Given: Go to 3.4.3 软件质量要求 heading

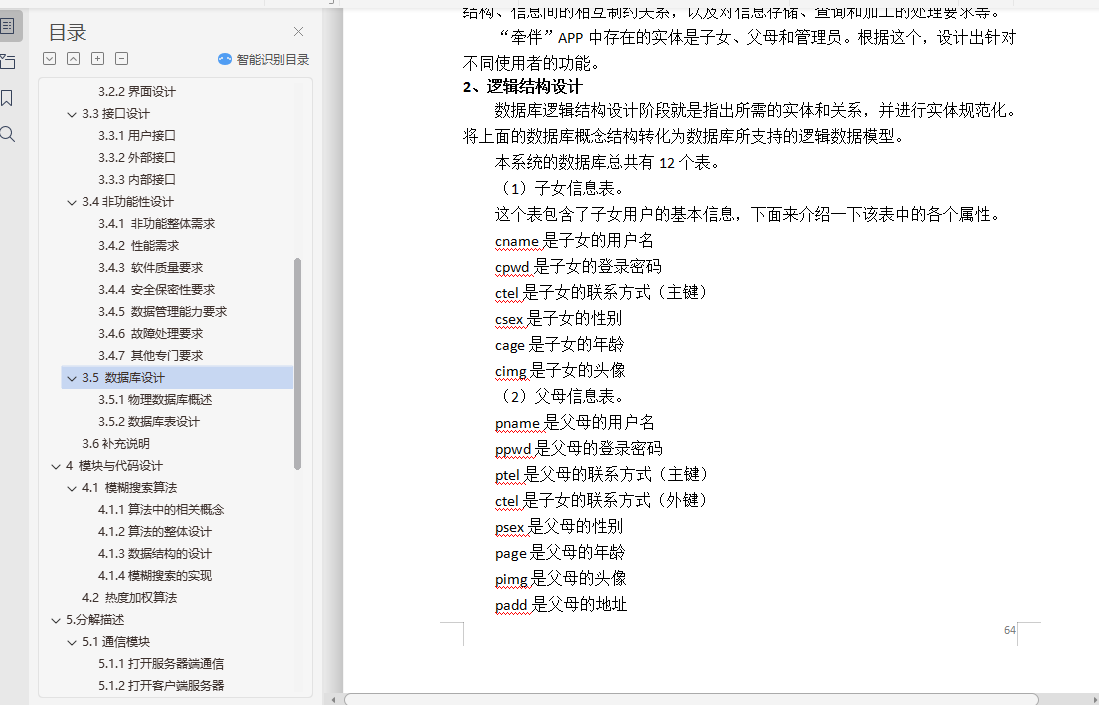Looking at the screenshot, I should coord(151,268).
